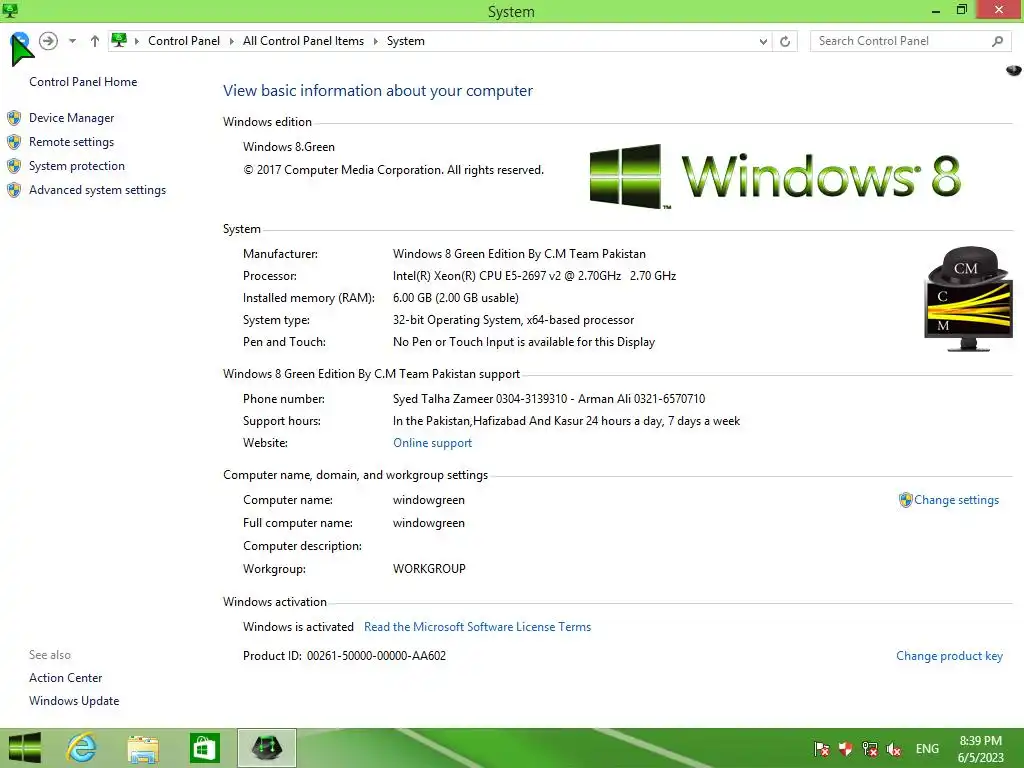The image size is (1024, 768).
Task: Expand the chevron after All Control Panel Items
Action: 376,41
